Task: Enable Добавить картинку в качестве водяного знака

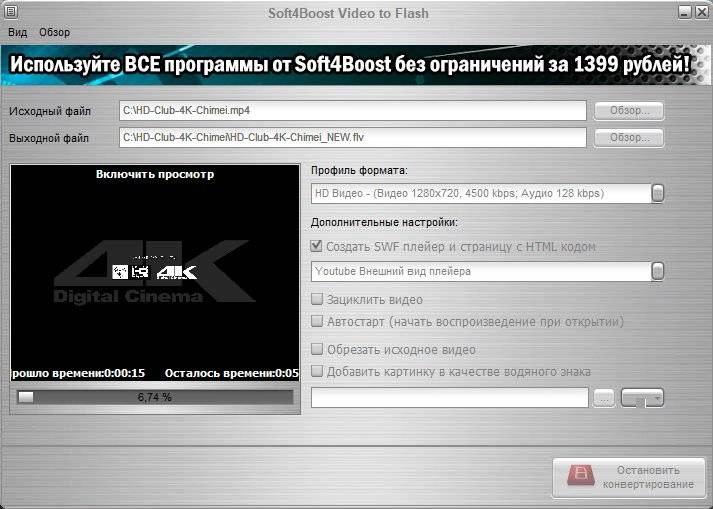Action: tap(316, 371)
